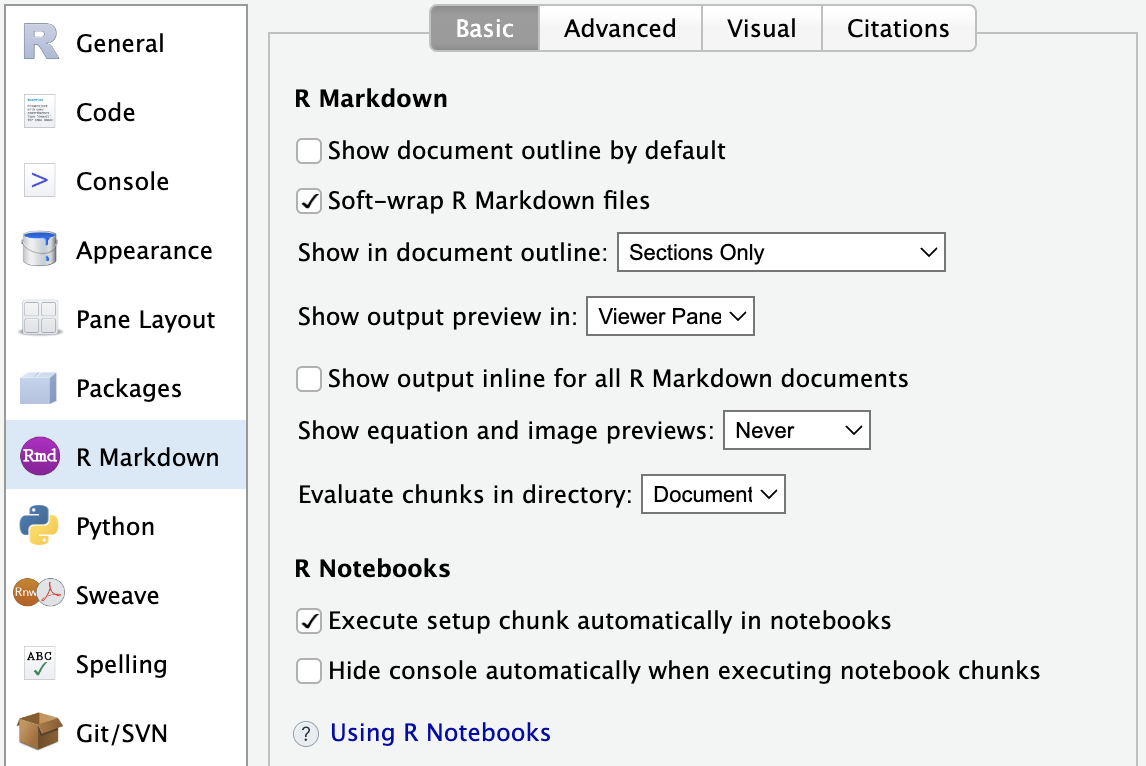The height and width of the screenshot is (766, 1146).
Task: Click the 'Evaluate chunks in directory:' label
Action: tap(465, 495)
